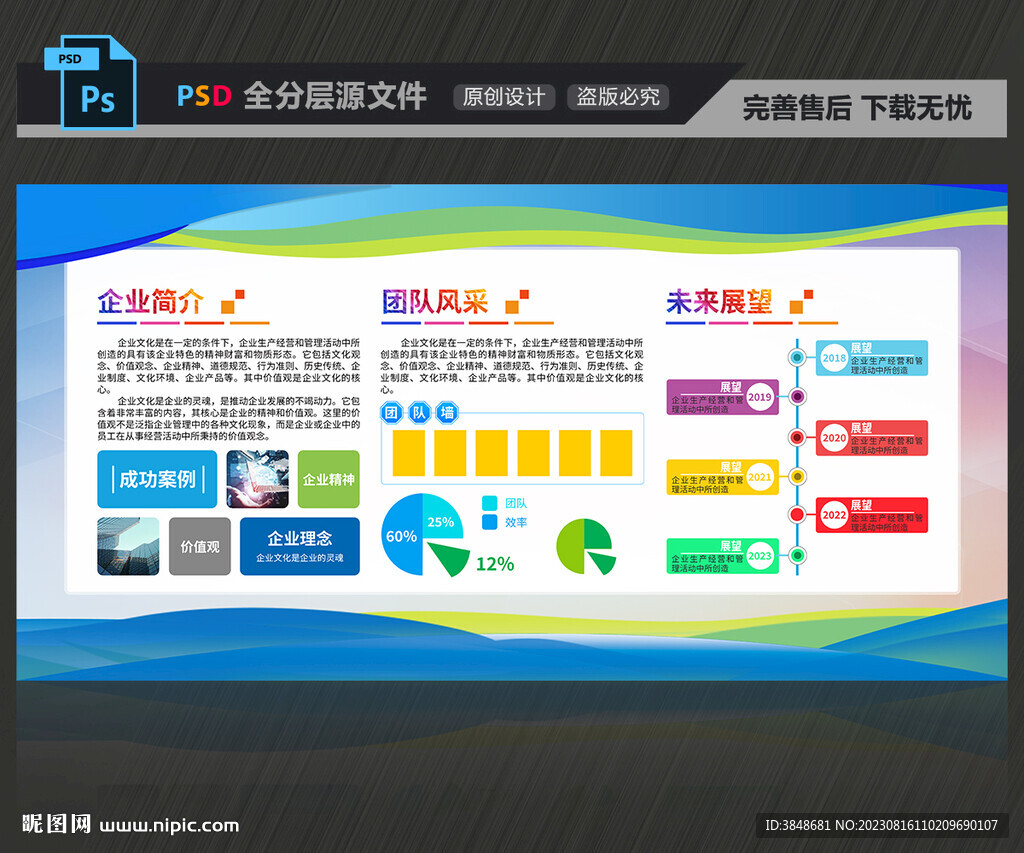1024x853 pixels.
Task: Click the green timeline node beside 2023
Action: pyautogui.click(x=797, y=555)
